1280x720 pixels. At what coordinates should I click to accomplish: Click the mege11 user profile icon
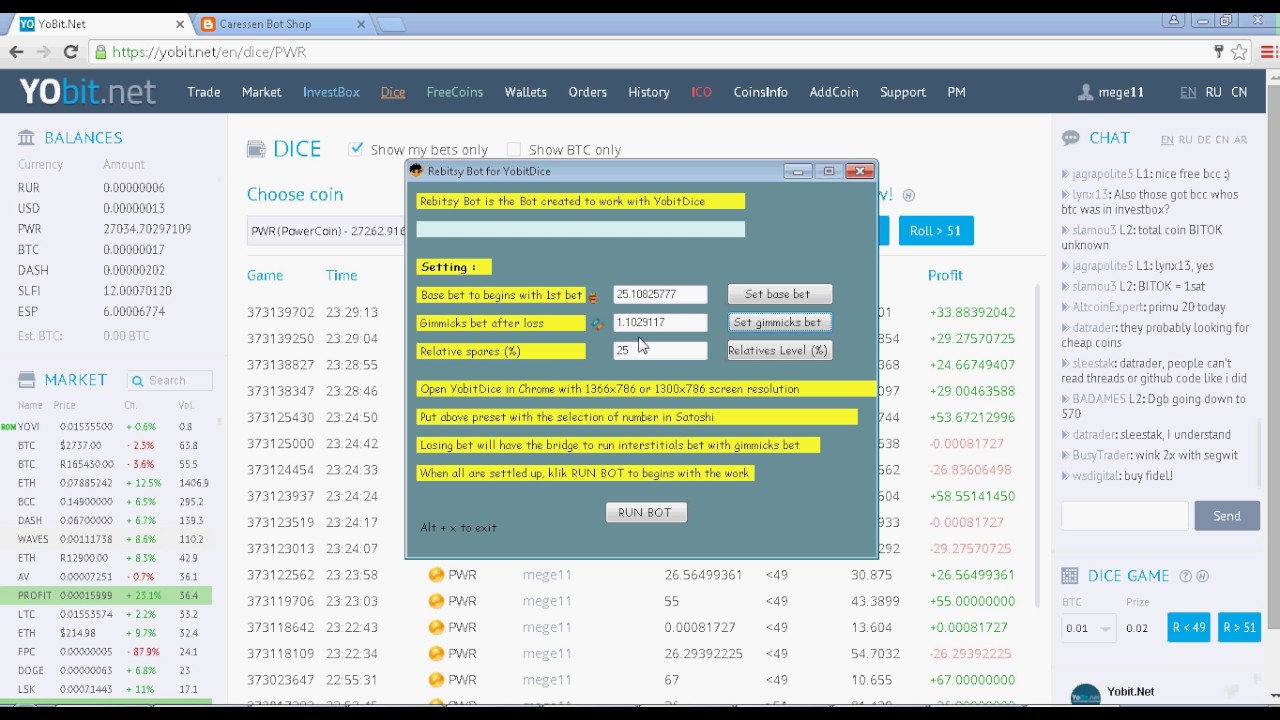pos(1085,92)
